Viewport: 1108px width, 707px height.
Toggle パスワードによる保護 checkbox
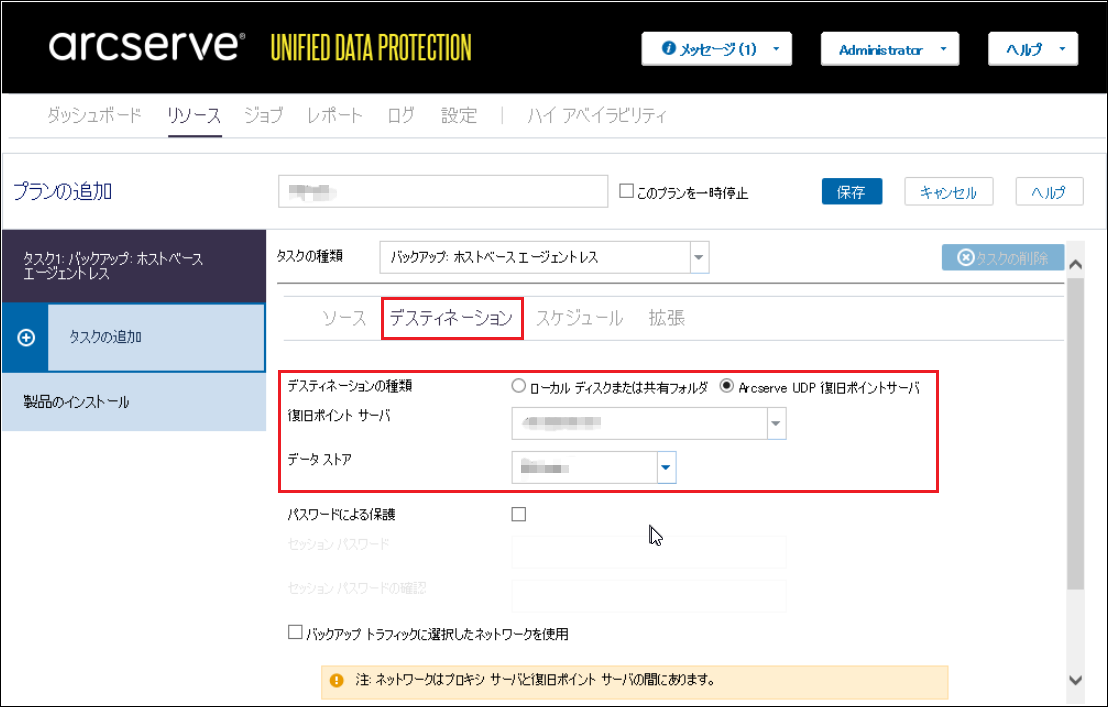(x=519, y=514)
